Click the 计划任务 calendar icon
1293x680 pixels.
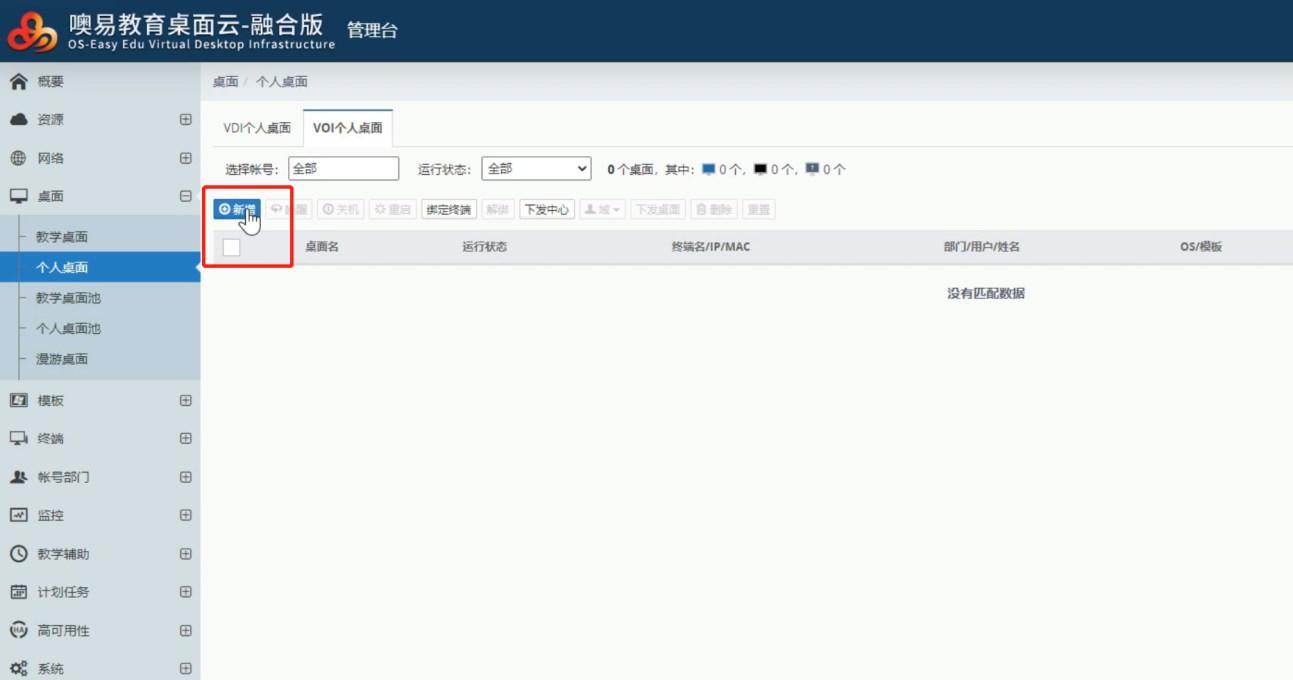18,592
